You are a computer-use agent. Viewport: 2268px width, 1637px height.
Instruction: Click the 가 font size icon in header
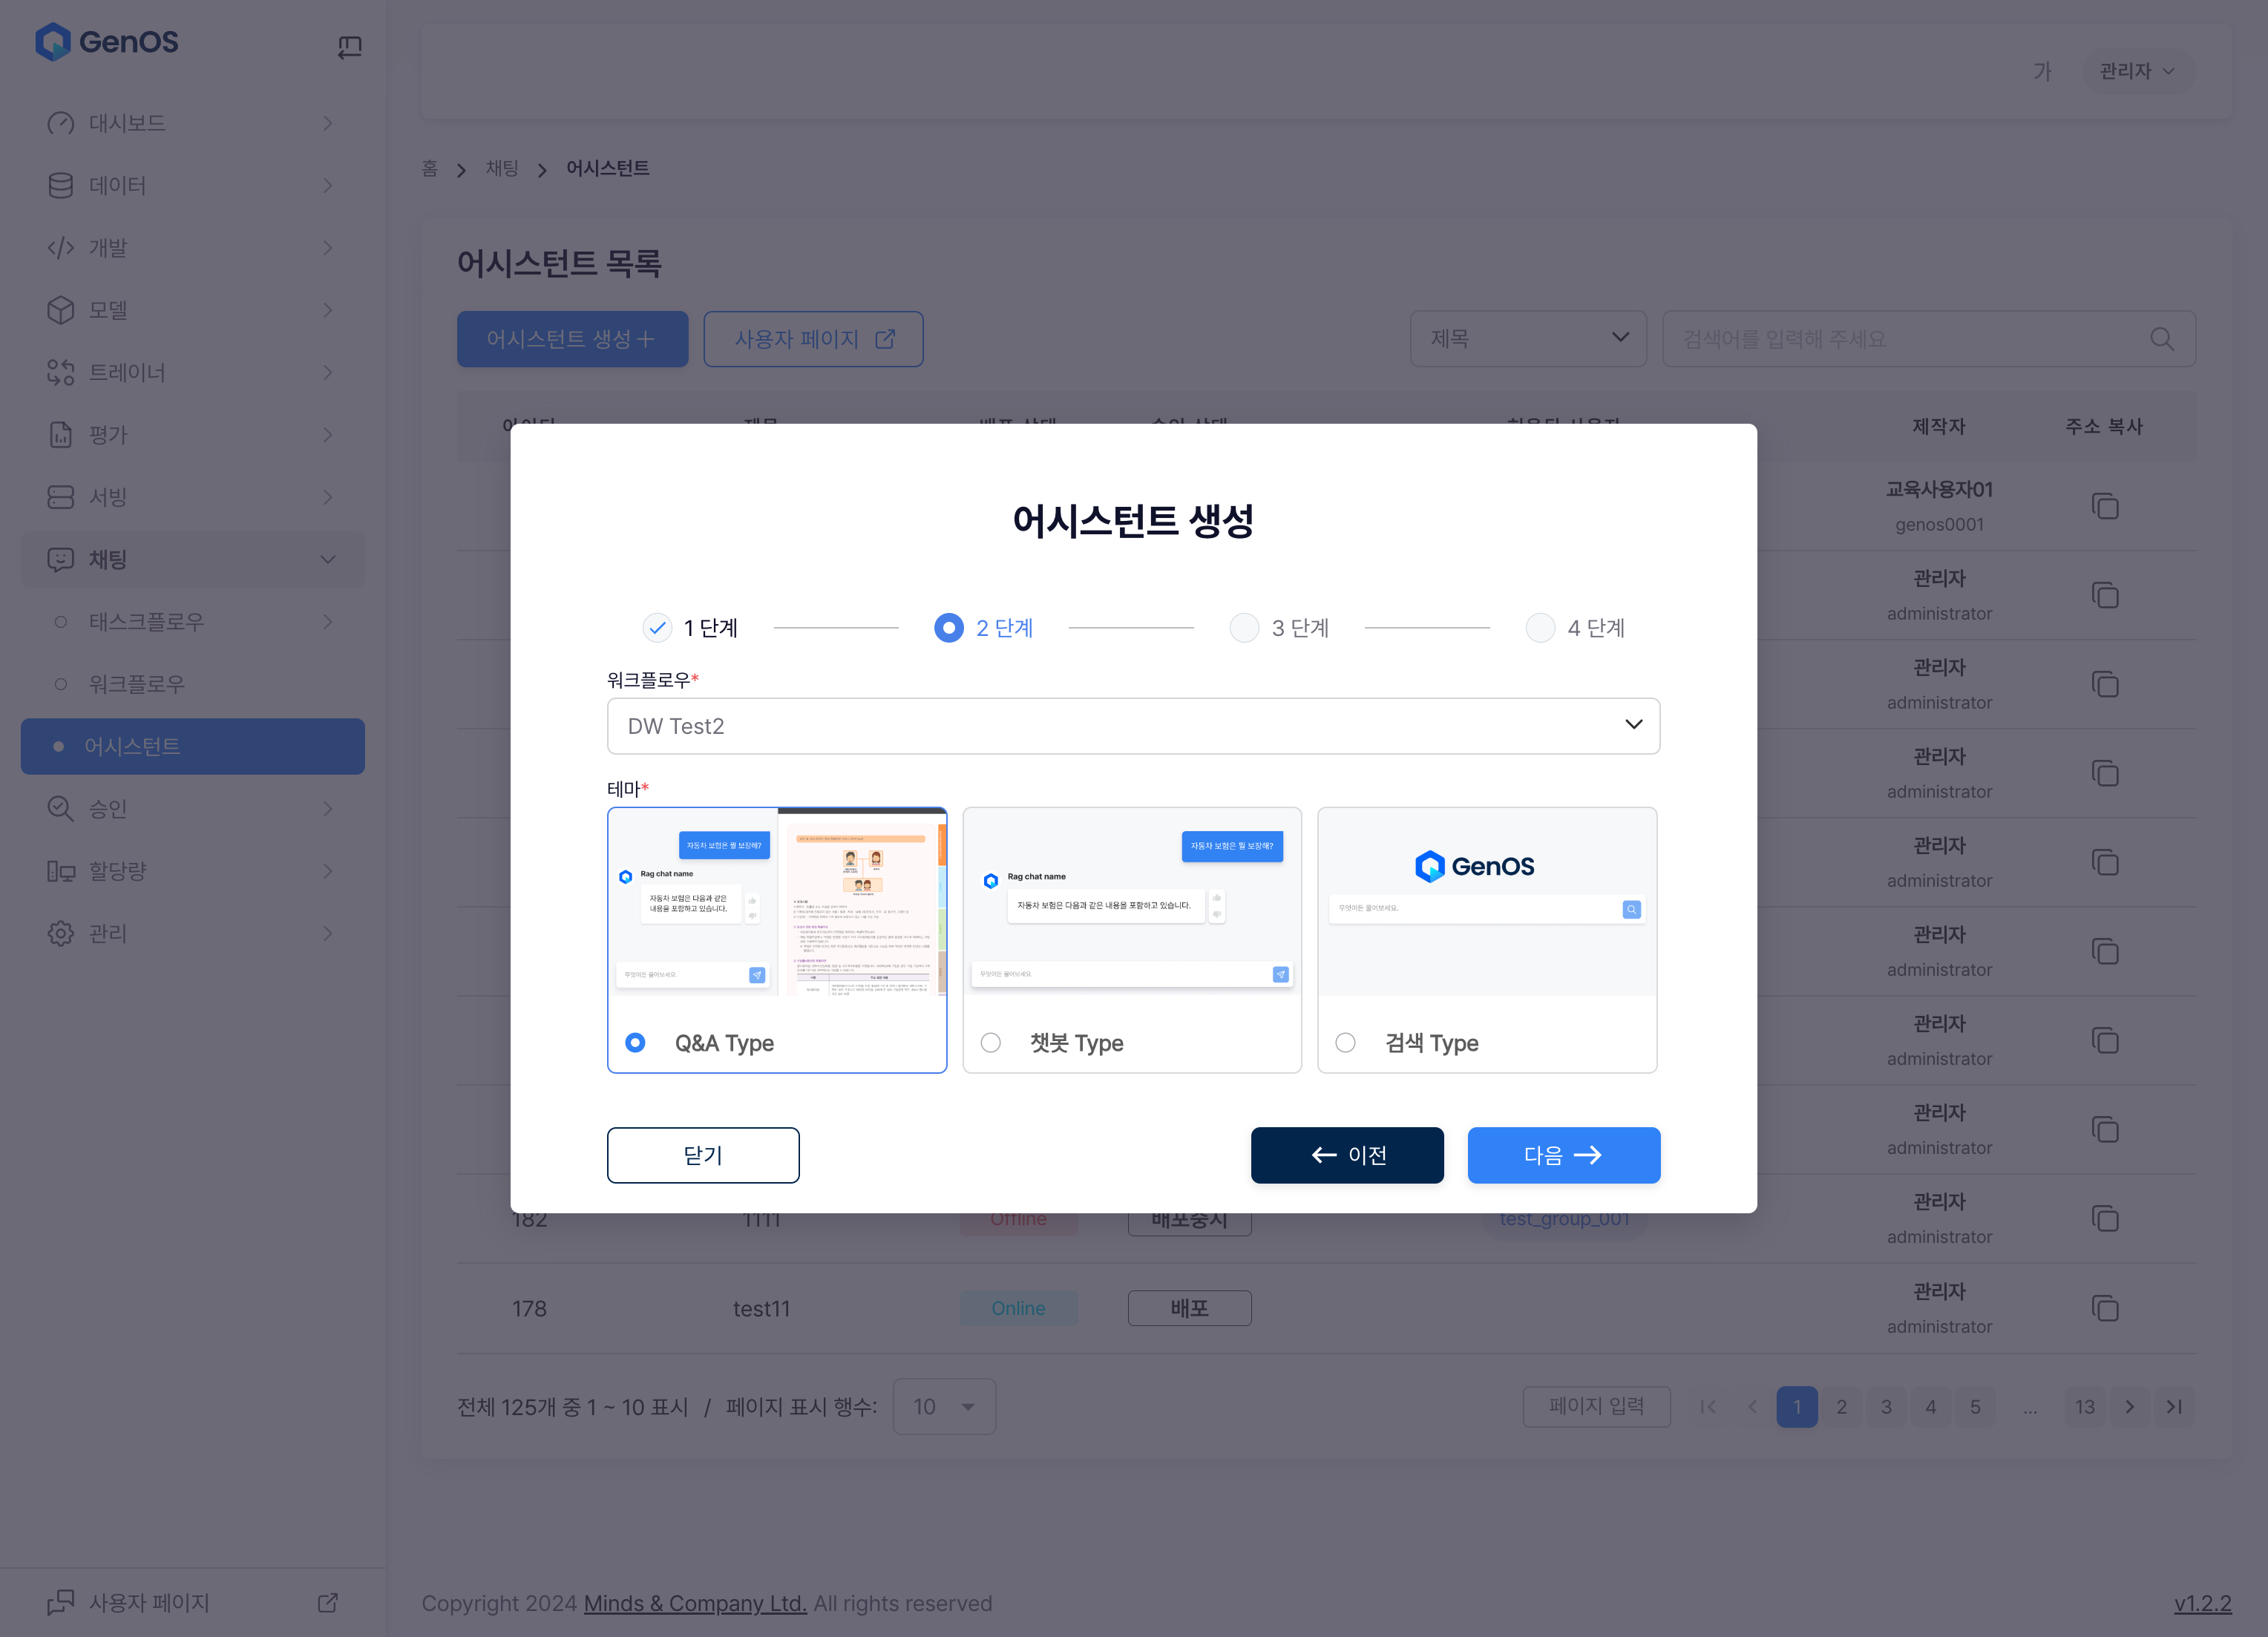coord(2042,71)
